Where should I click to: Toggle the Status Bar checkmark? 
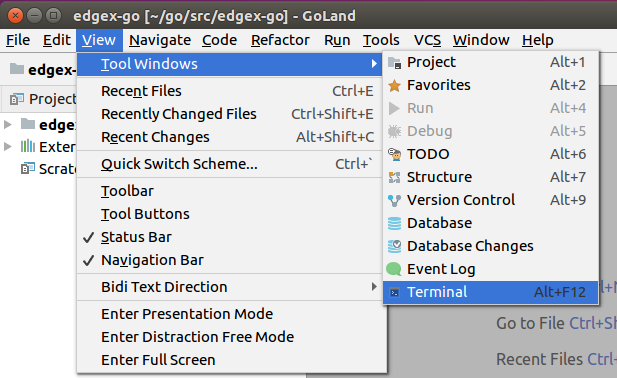point(89,237)
